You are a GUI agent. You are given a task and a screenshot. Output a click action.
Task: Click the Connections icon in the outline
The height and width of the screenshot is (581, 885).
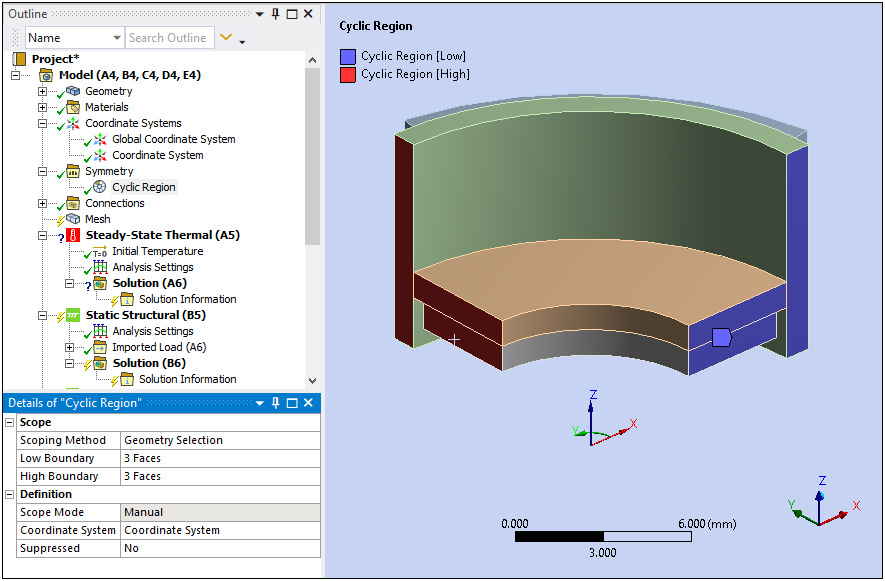click(x=73, y=203)
